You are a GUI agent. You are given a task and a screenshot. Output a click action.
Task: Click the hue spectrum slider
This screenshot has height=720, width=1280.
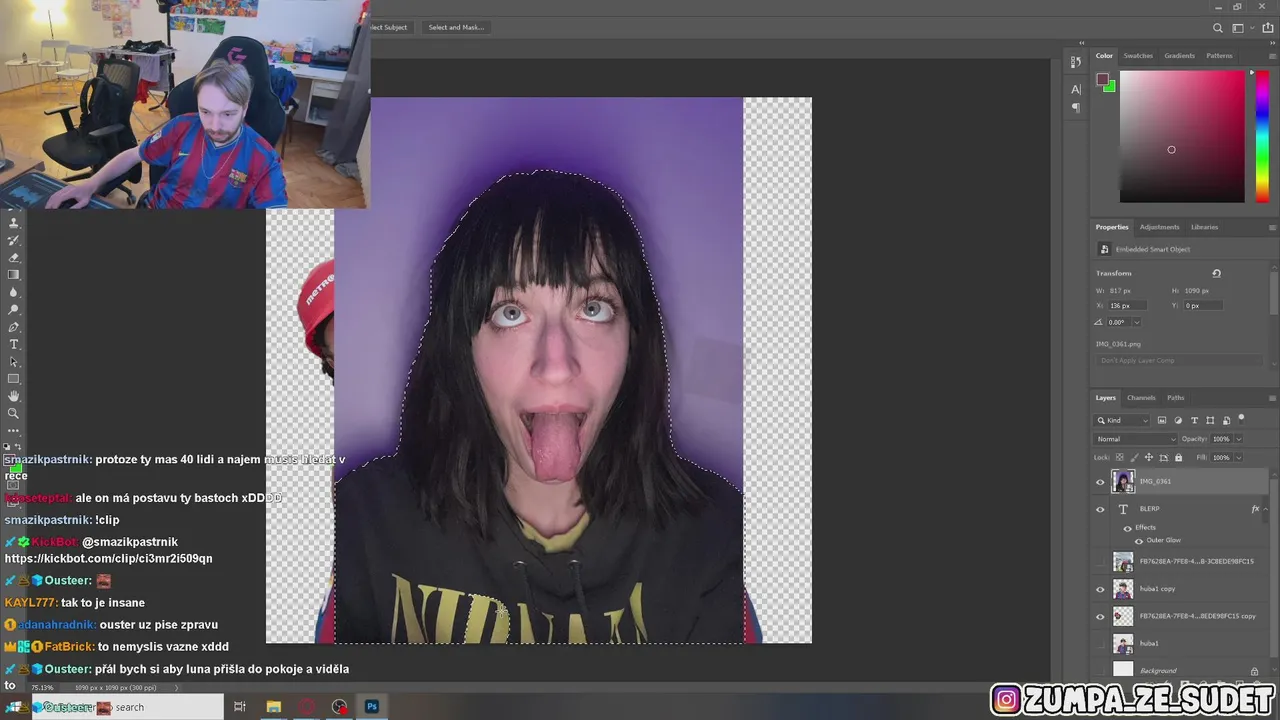point(1263,137)
